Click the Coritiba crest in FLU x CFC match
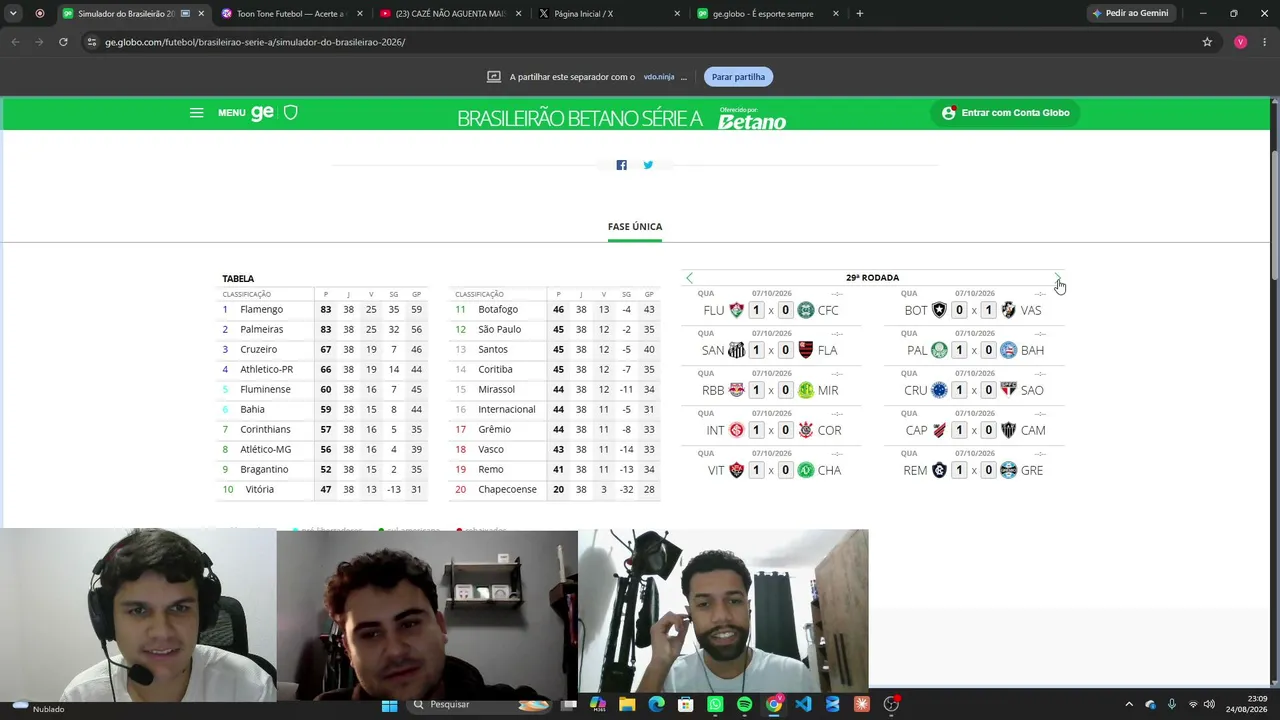Screen dimensions: 1280x720 [x=806, y=310]
